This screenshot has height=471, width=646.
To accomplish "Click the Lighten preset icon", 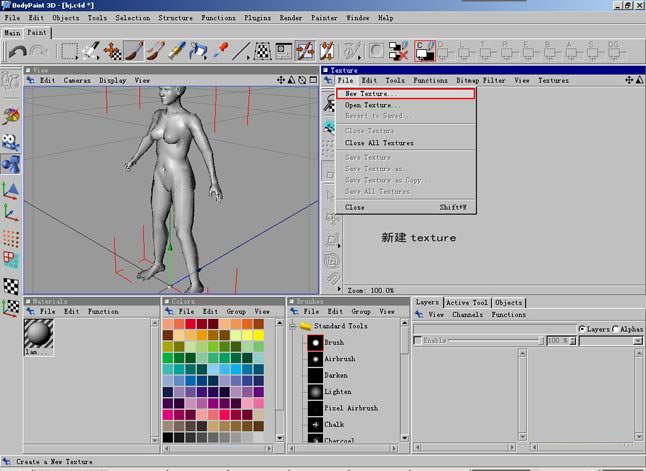I will pyautogui.click(x=316, y=392).
